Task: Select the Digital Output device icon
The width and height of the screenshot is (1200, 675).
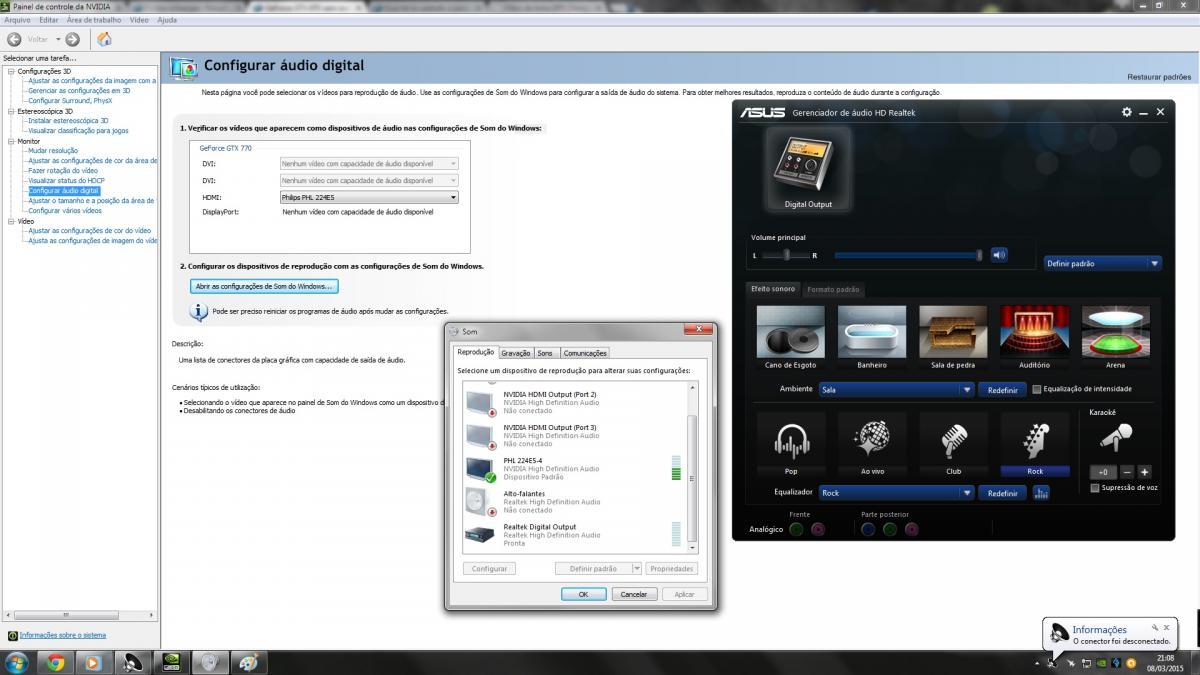Action: coord(808,166)
